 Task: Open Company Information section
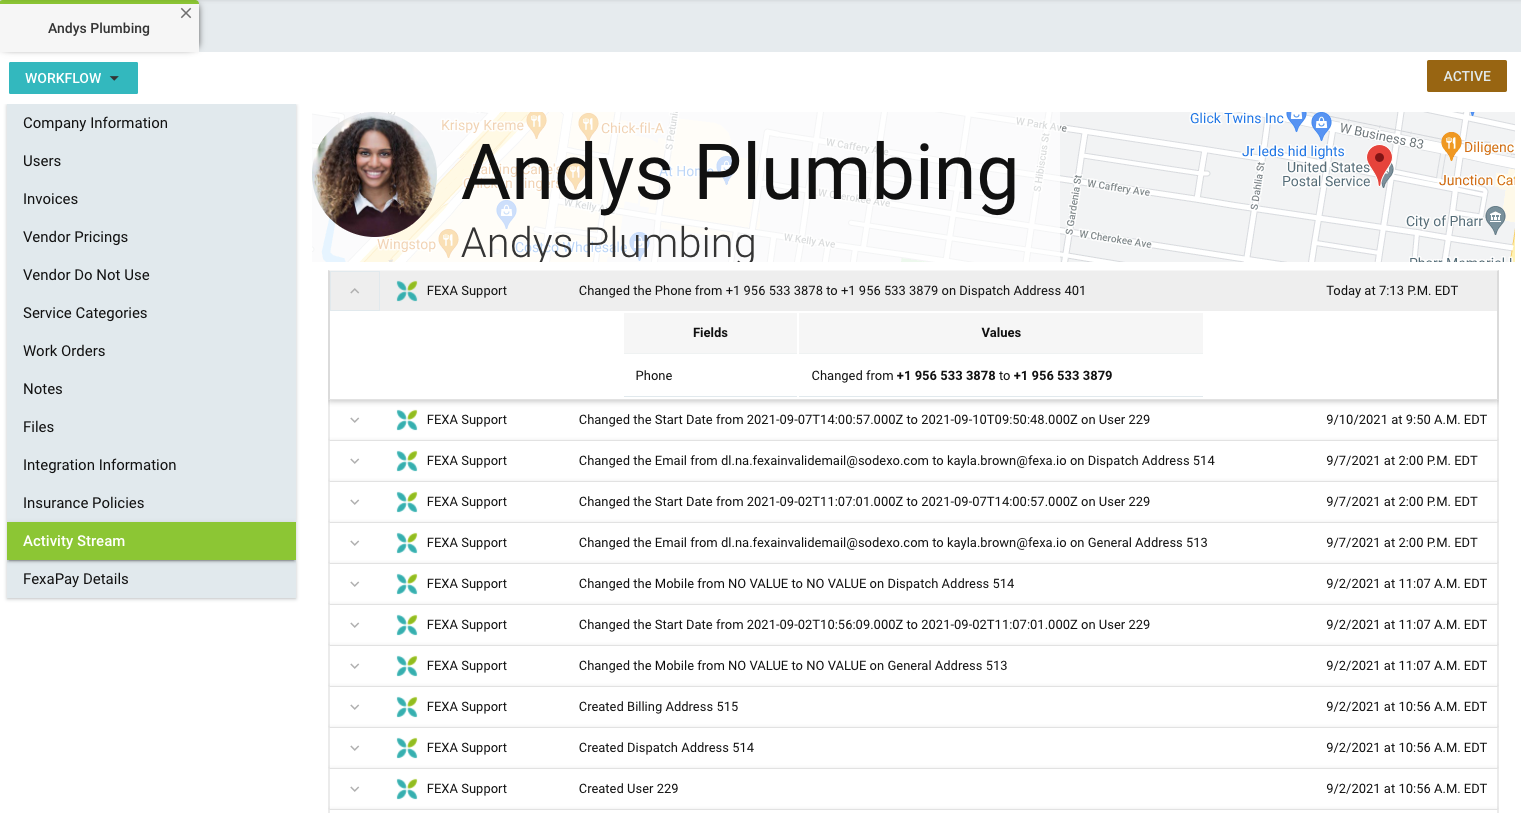[x=151, y=123]
